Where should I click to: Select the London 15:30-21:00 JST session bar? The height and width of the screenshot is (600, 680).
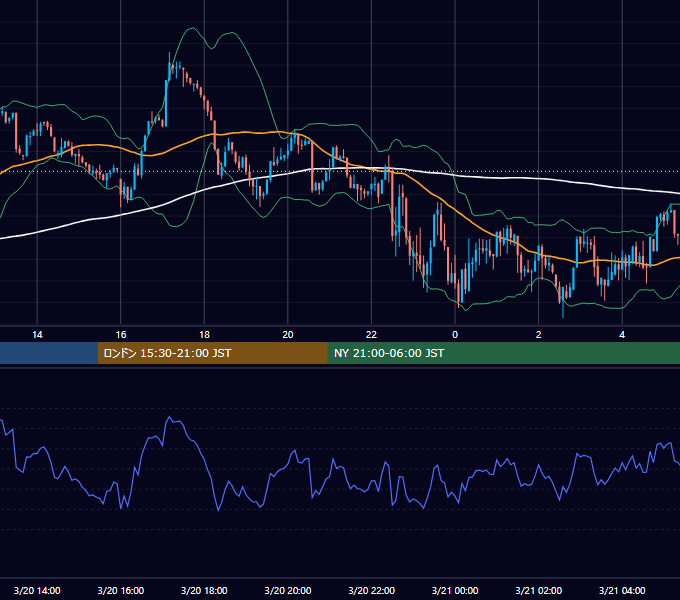[212, 353]
